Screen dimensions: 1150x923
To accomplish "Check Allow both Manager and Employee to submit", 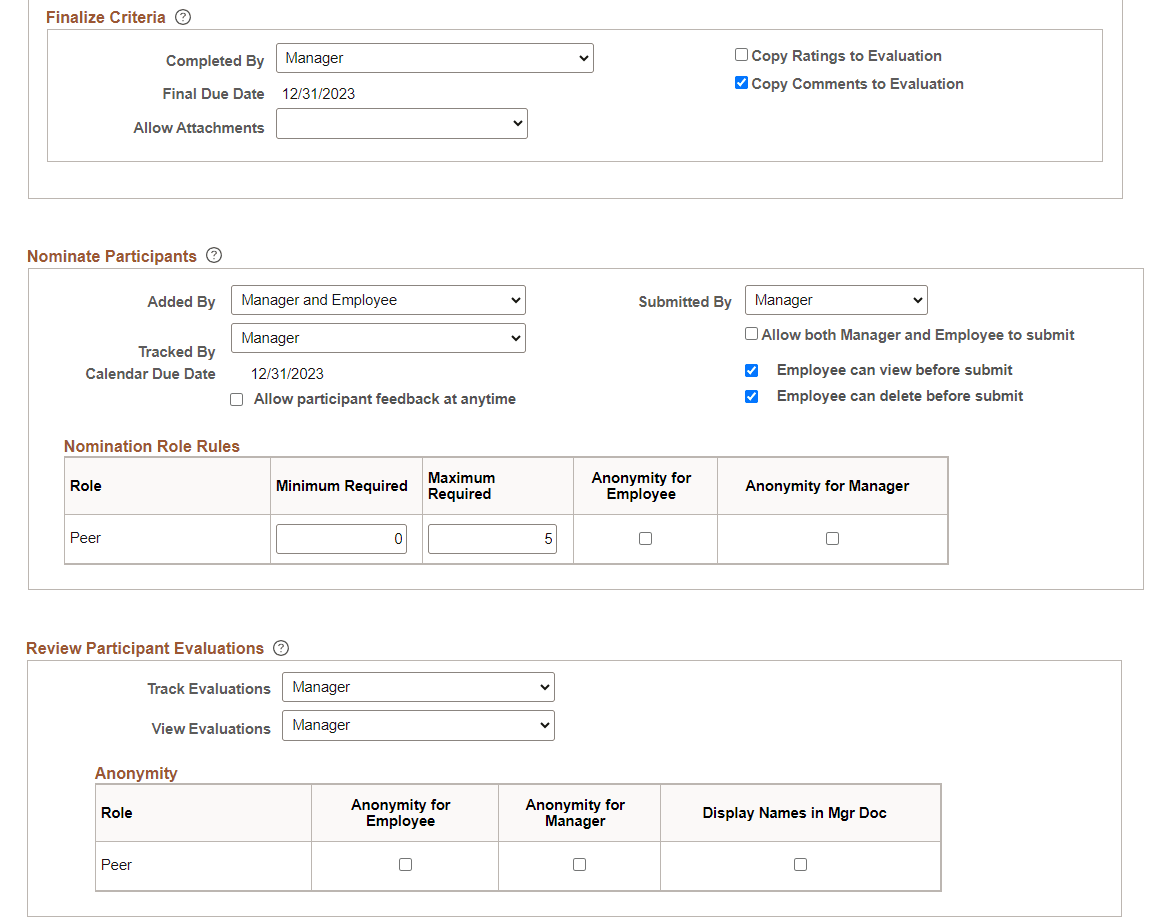I will tap(751, 333).
